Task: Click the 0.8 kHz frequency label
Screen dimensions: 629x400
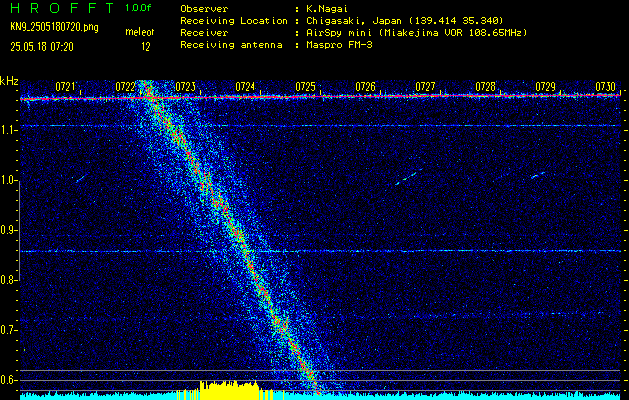Action: tap(8, 280)
